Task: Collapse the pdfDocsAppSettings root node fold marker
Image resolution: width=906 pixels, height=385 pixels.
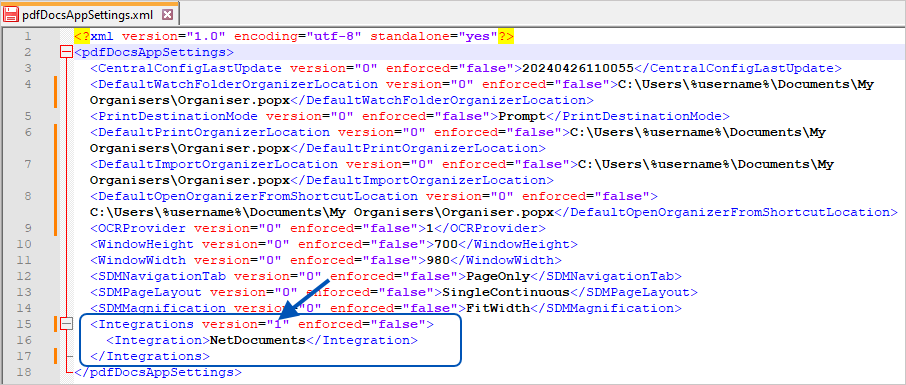Action: pos(66,53)
